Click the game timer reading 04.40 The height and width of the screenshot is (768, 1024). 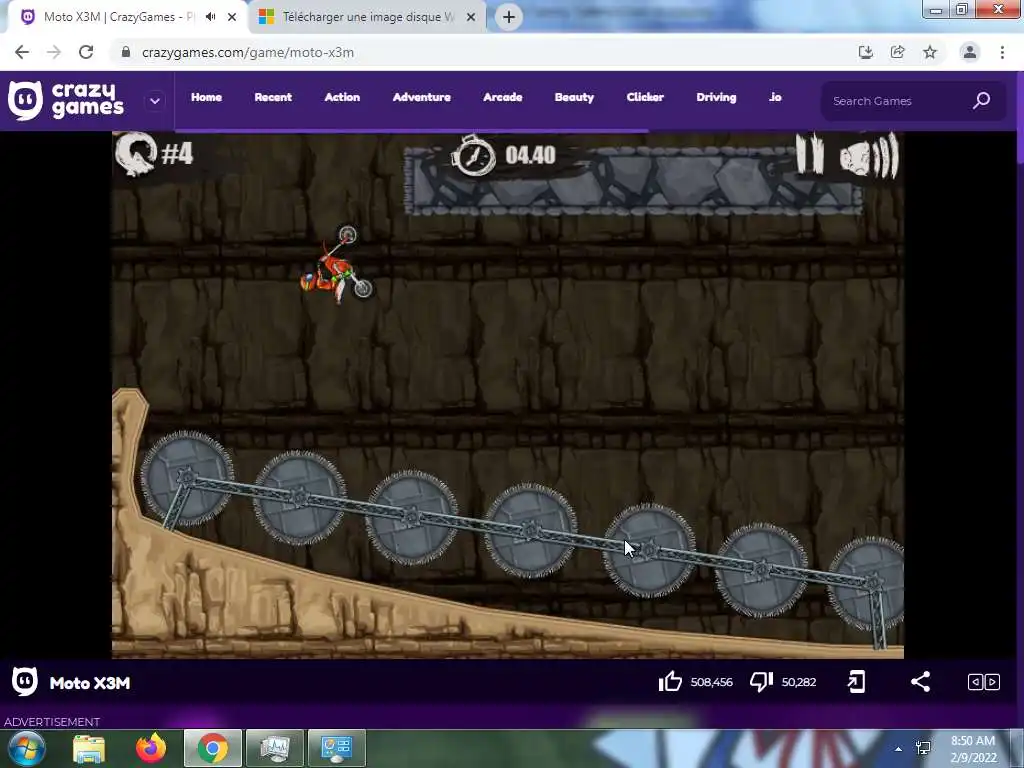pos(530,155)
